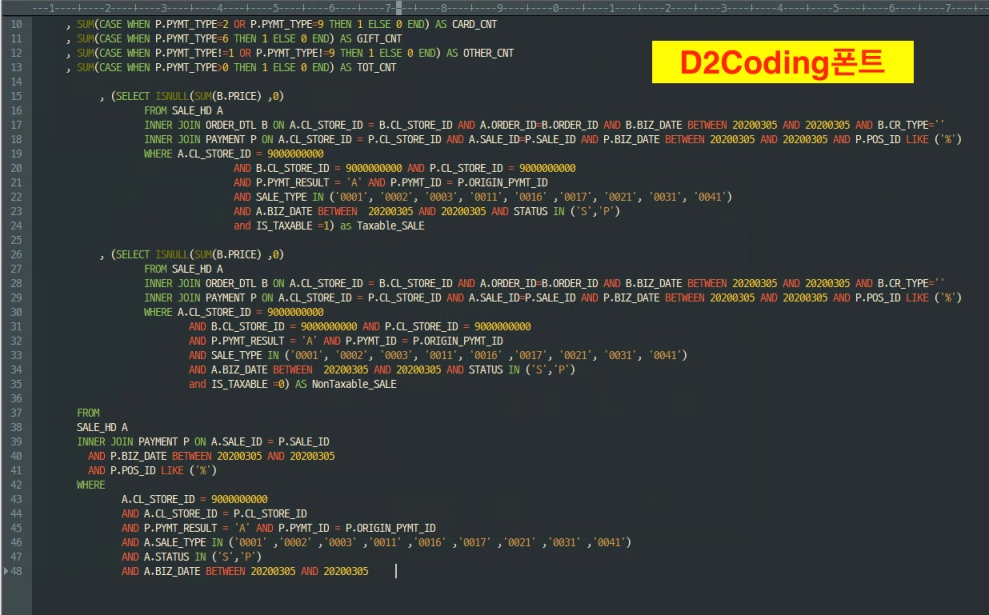This screenshot has width=989, height=615.
Task: Click SALE_TYPE on line 33
Action: pos(237,355)
